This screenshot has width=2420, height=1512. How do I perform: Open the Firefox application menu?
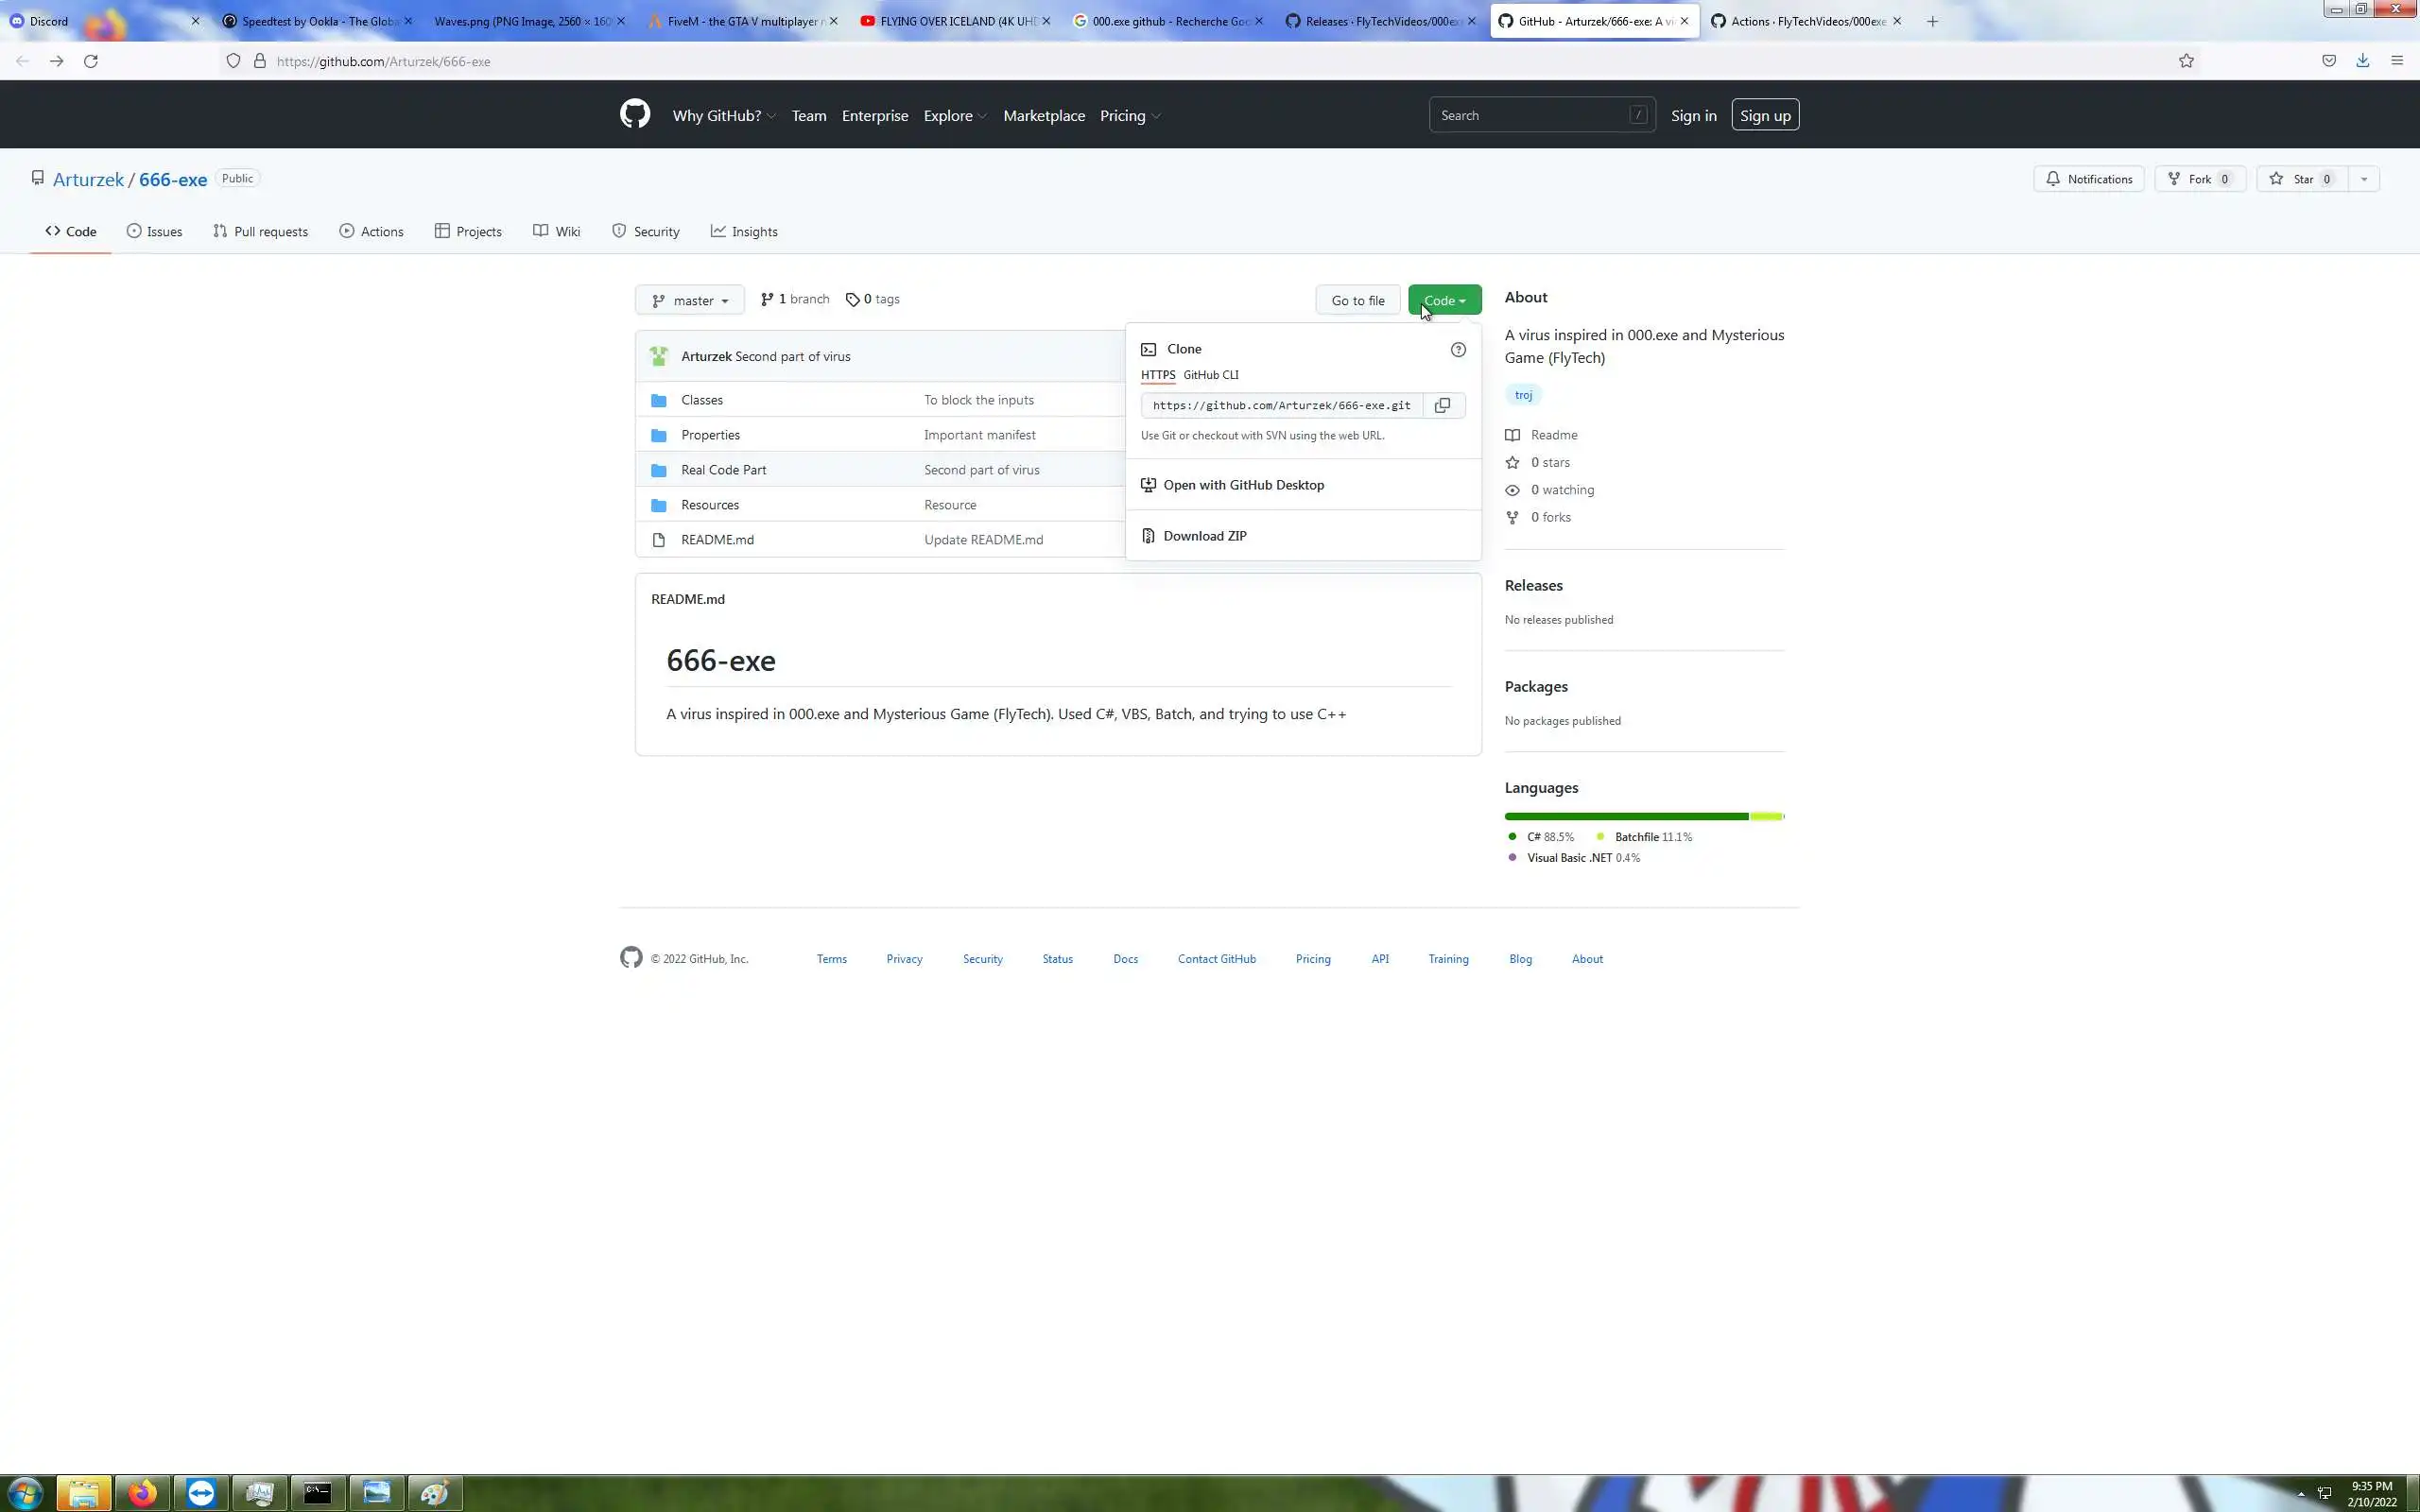click(x=2397, y=61)
